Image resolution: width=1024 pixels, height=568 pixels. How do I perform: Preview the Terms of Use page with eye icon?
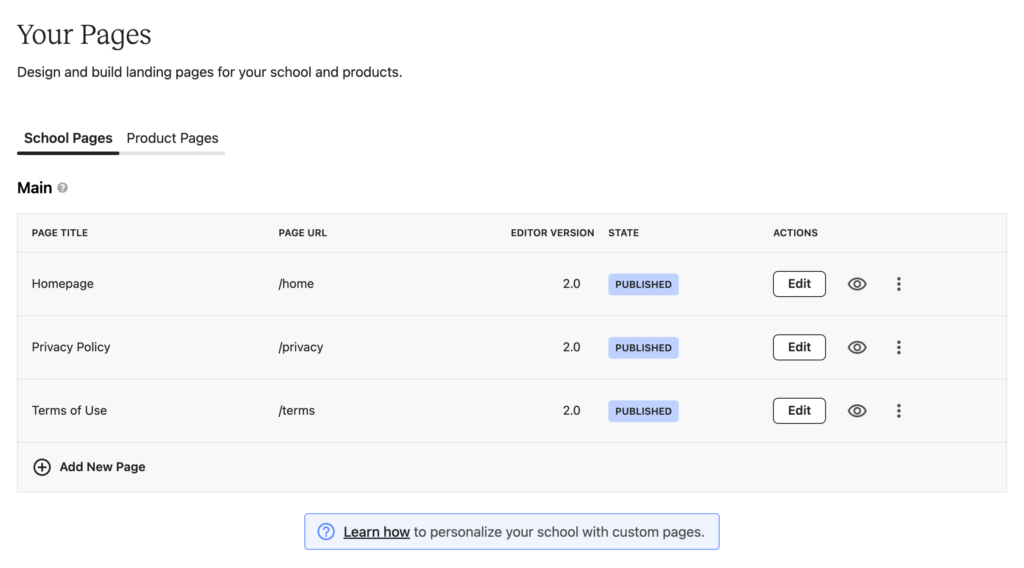(857, 411)
